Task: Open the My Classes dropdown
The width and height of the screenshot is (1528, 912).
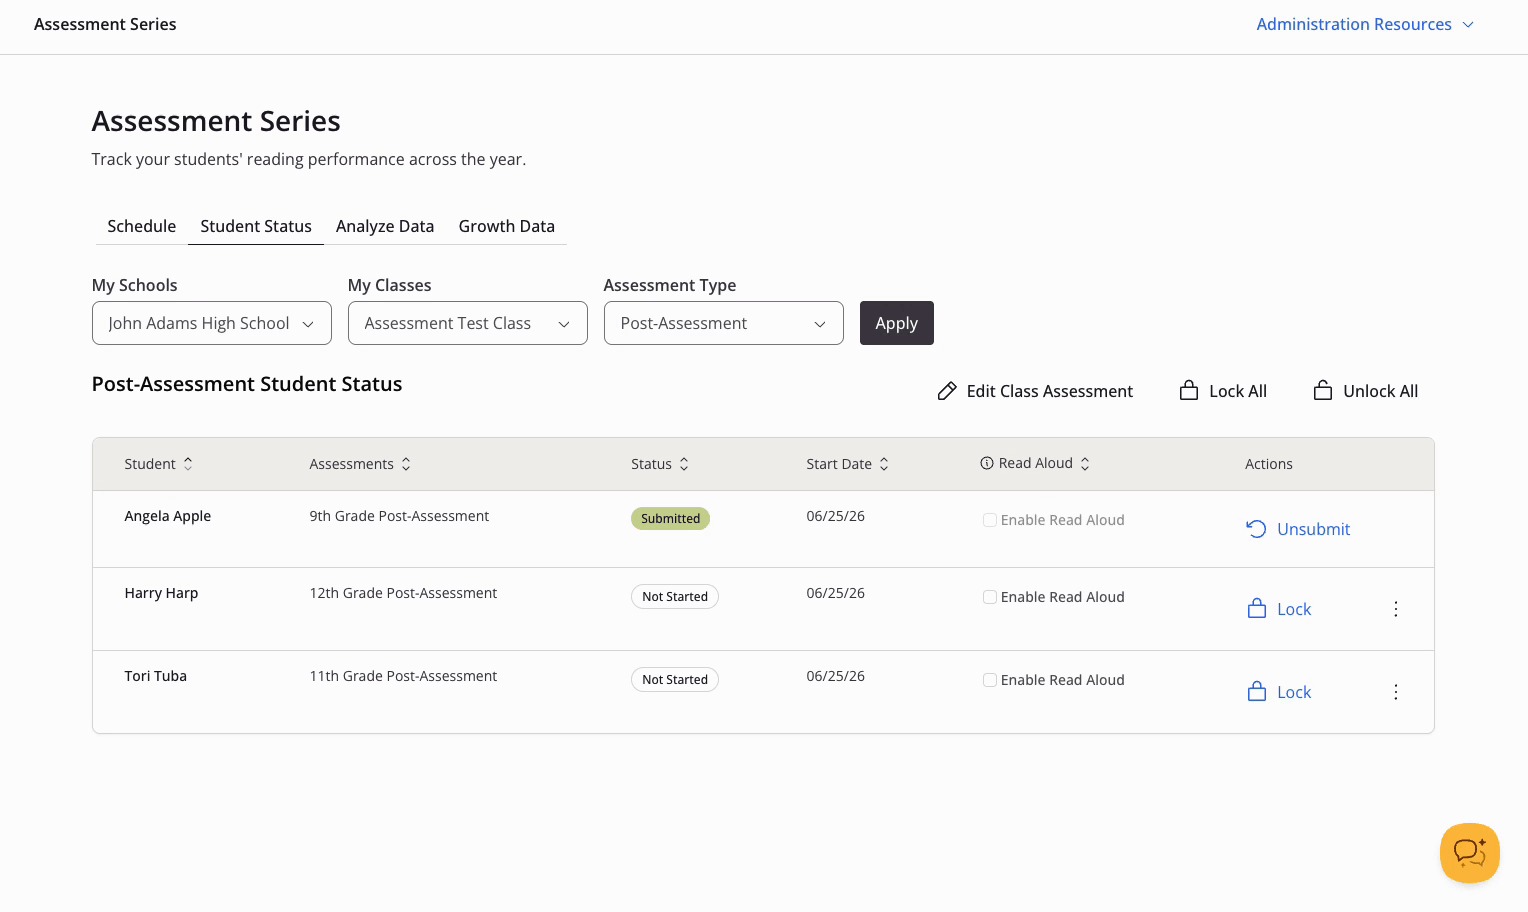Action: point(468,323)
